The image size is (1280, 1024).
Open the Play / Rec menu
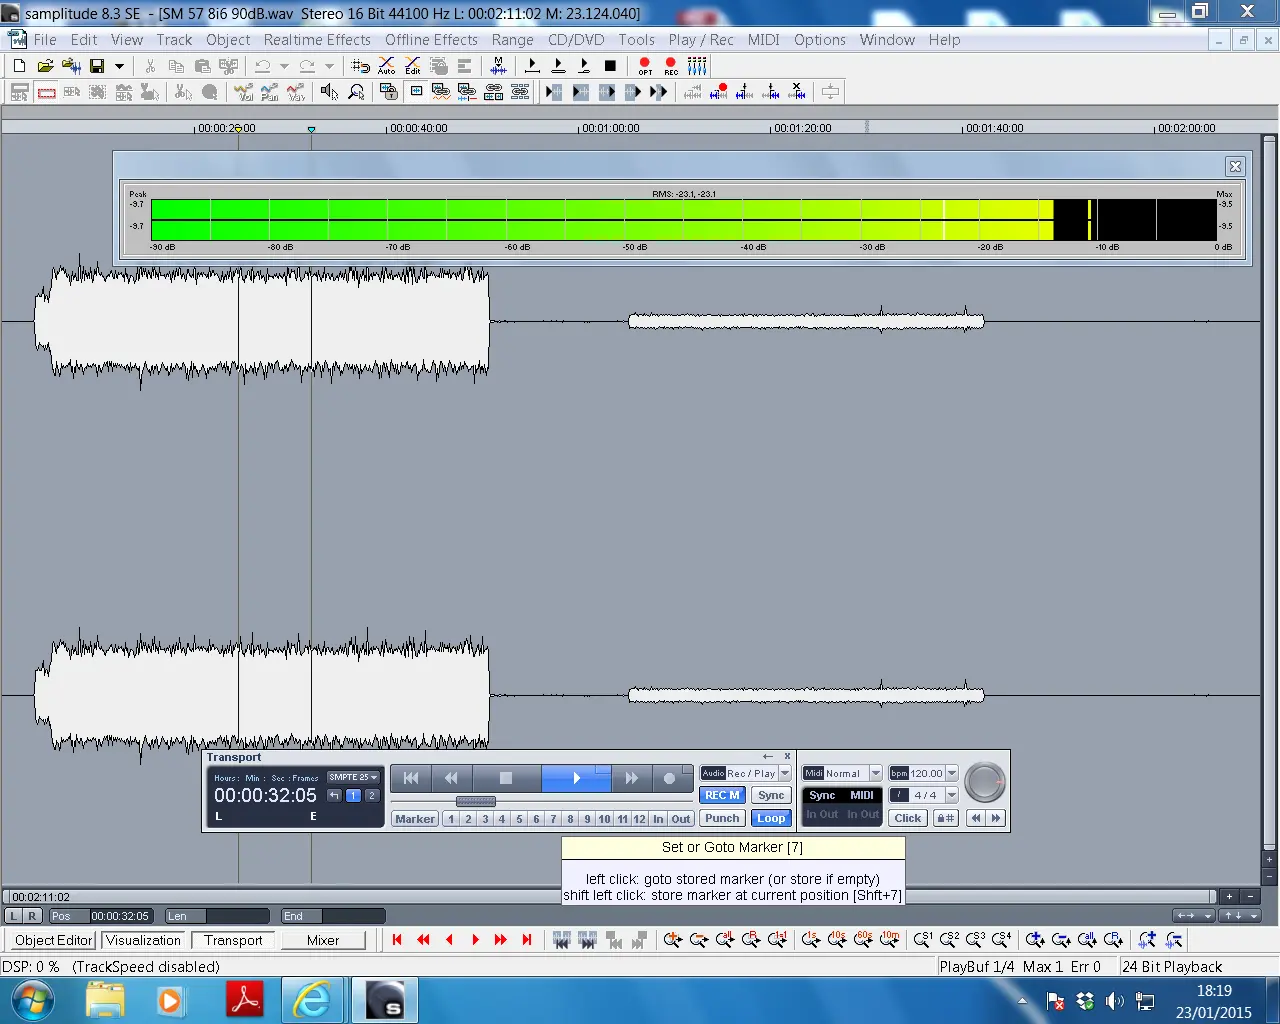coord(701,40)
